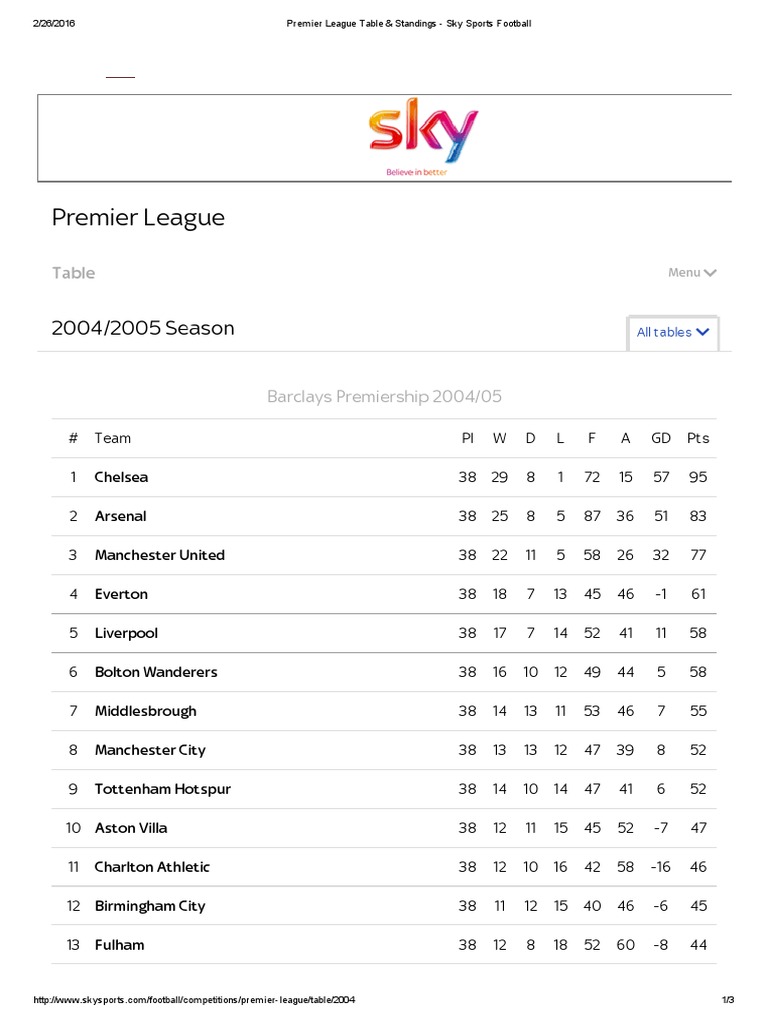Click the Premier League heading
This screenshot has height=1024, width=768.
click(x=138, y=218)
